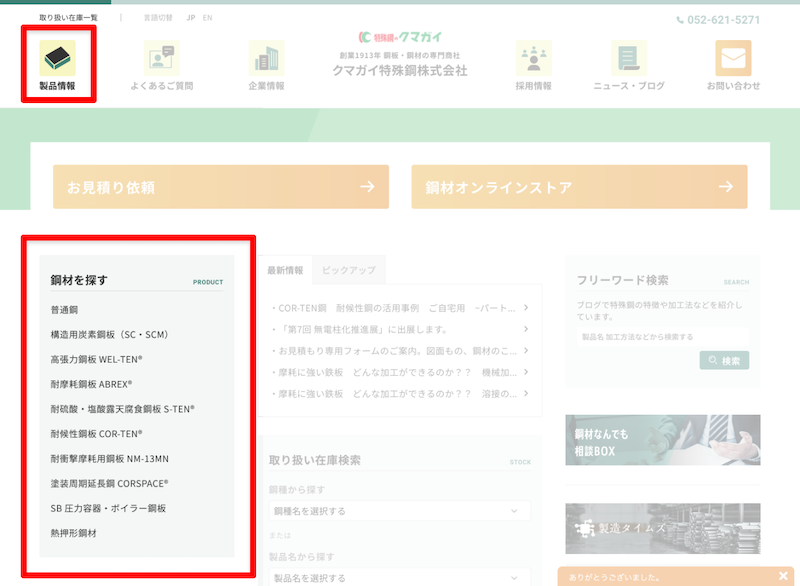Expand the 鋼種名を選択する dropdown

pos(399,511)
